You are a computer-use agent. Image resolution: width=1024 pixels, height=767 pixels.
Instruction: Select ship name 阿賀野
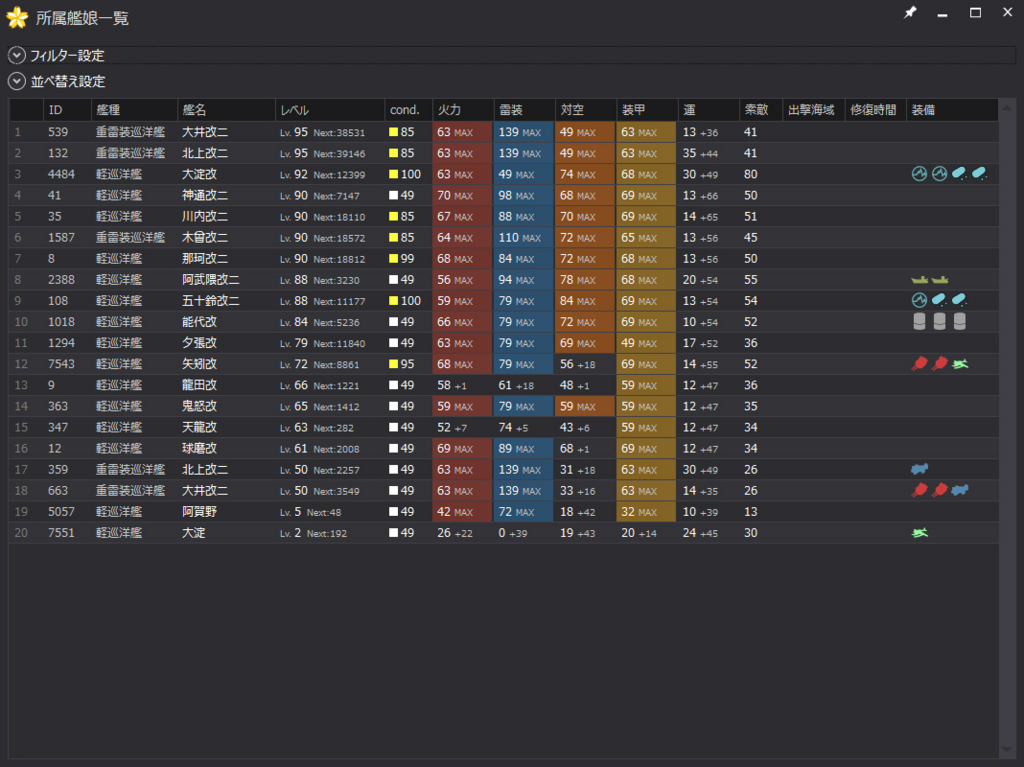coord(199,512)
